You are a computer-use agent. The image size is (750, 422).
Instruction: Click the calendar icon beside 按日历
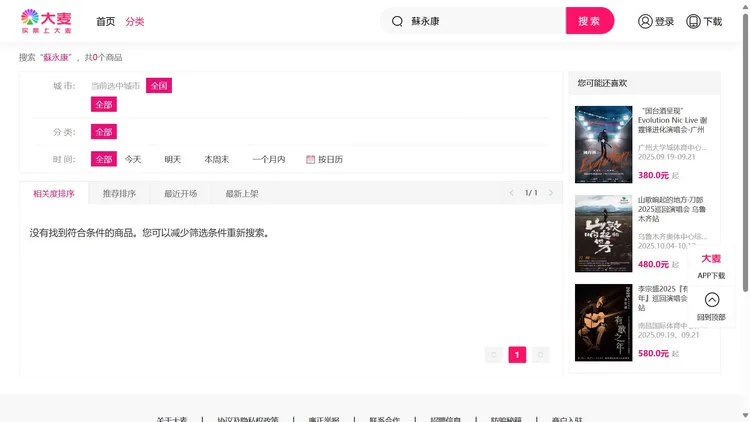[x=311, y=159]
